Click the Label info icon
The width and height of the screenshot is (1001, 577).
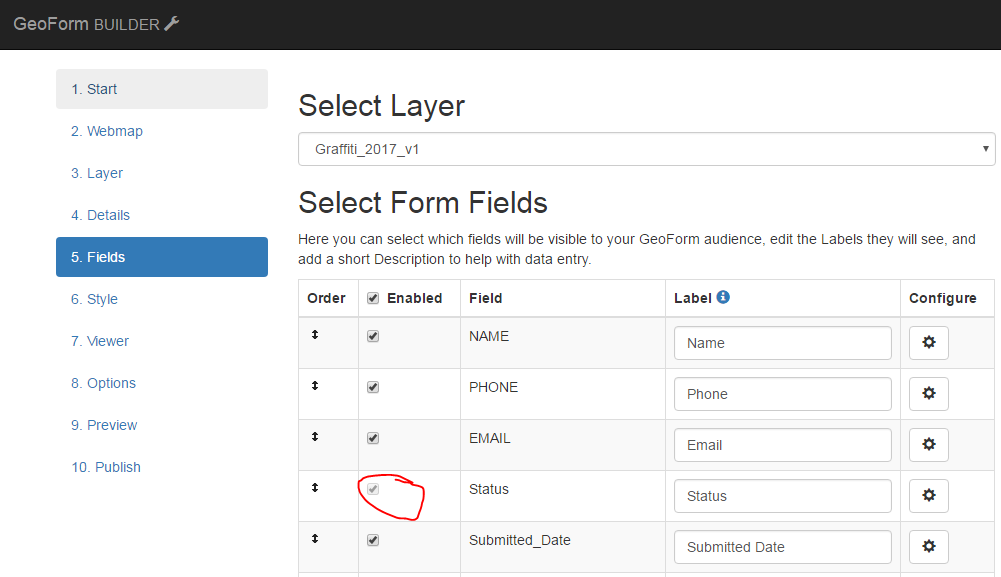tap(723, 297)
